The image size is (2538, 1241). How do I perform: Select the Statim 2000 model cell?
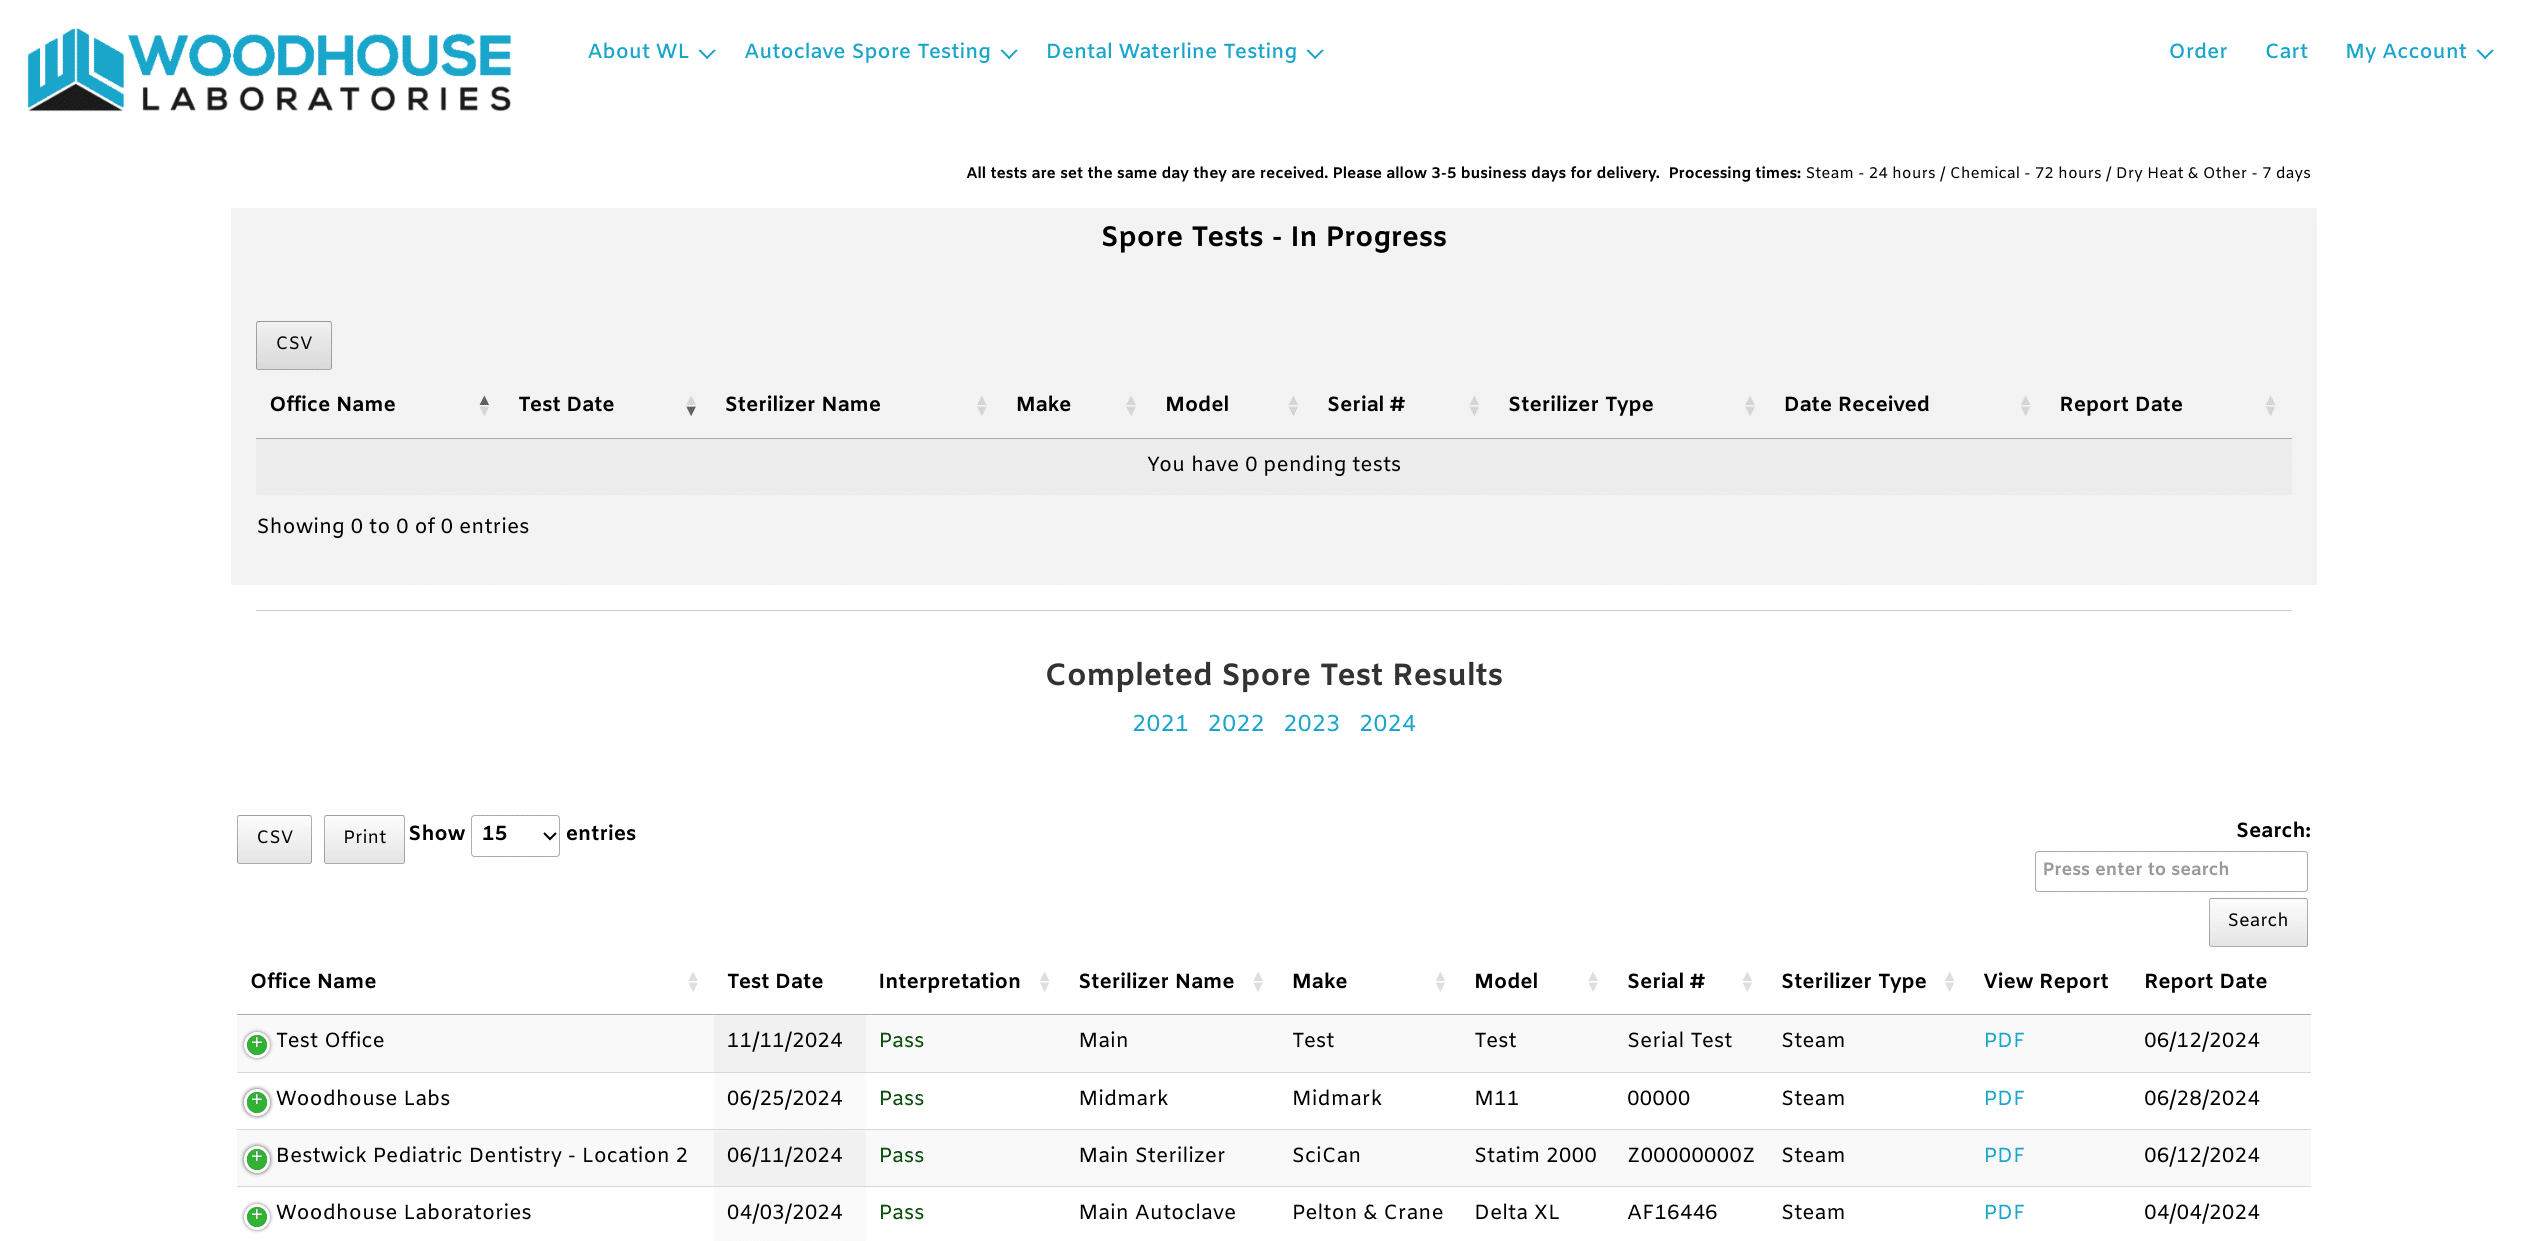coord(1536,1155)
